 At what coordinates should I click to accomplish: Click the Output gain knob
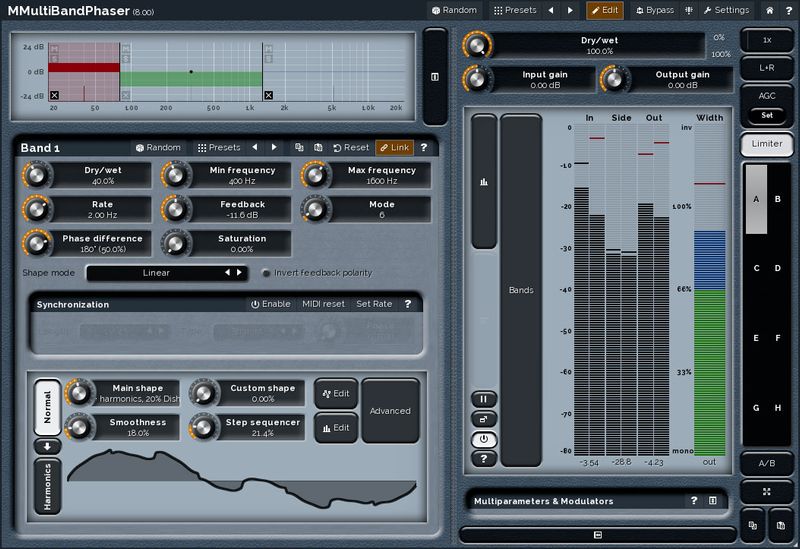pos(614,80)
